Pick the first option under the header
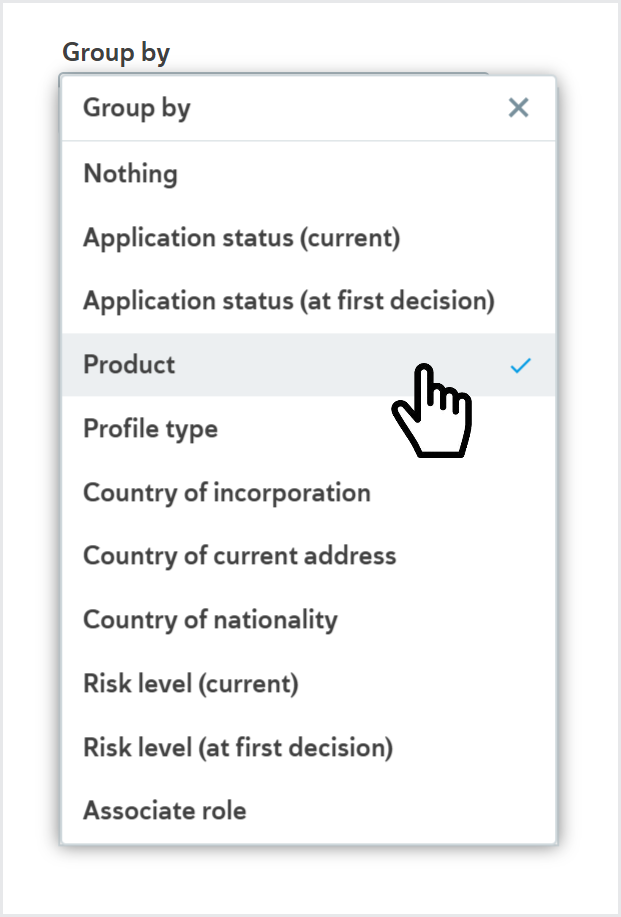 click(130, 173)
